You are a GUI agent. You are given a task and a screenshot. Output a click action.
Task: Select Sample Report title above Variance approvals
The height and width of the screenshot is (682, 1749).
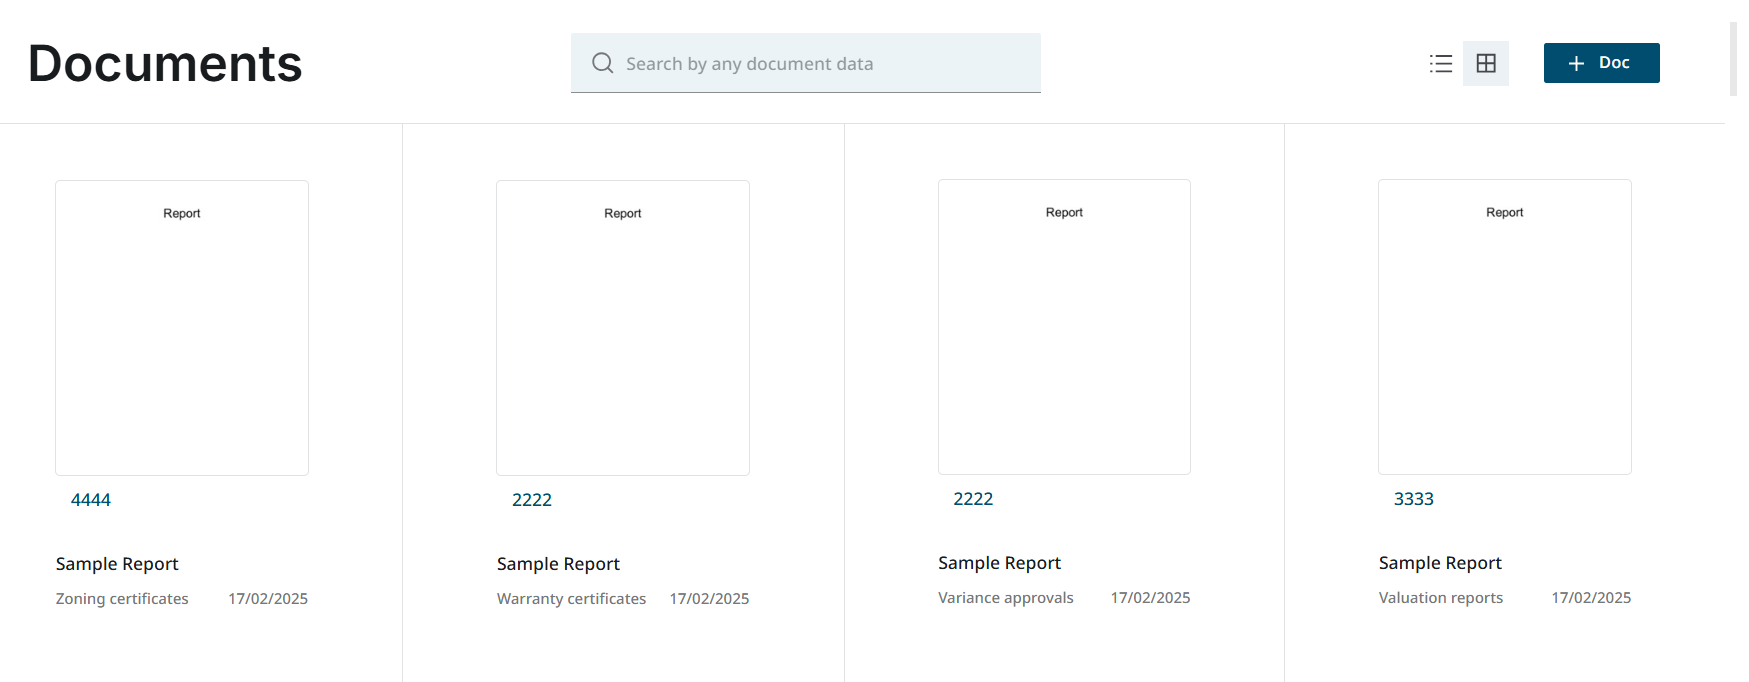pos(999,563)
